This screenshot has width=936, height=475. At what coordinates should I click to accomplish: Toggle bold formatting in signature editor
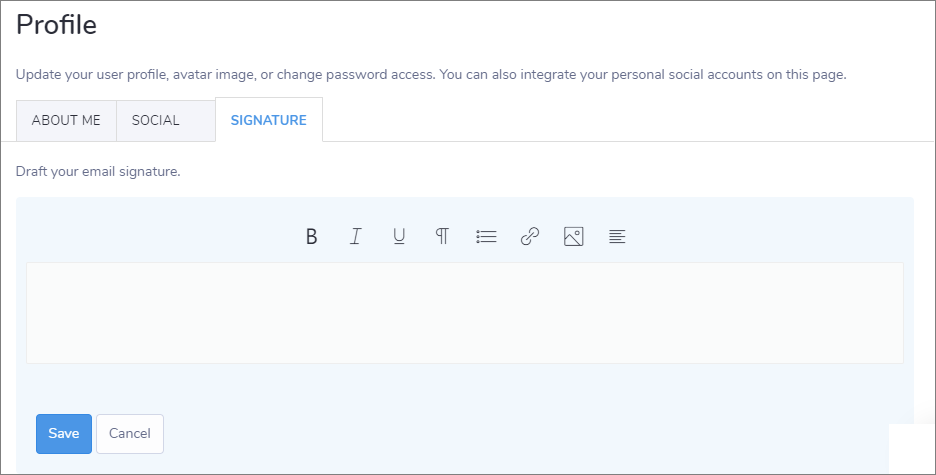[312, 237]
